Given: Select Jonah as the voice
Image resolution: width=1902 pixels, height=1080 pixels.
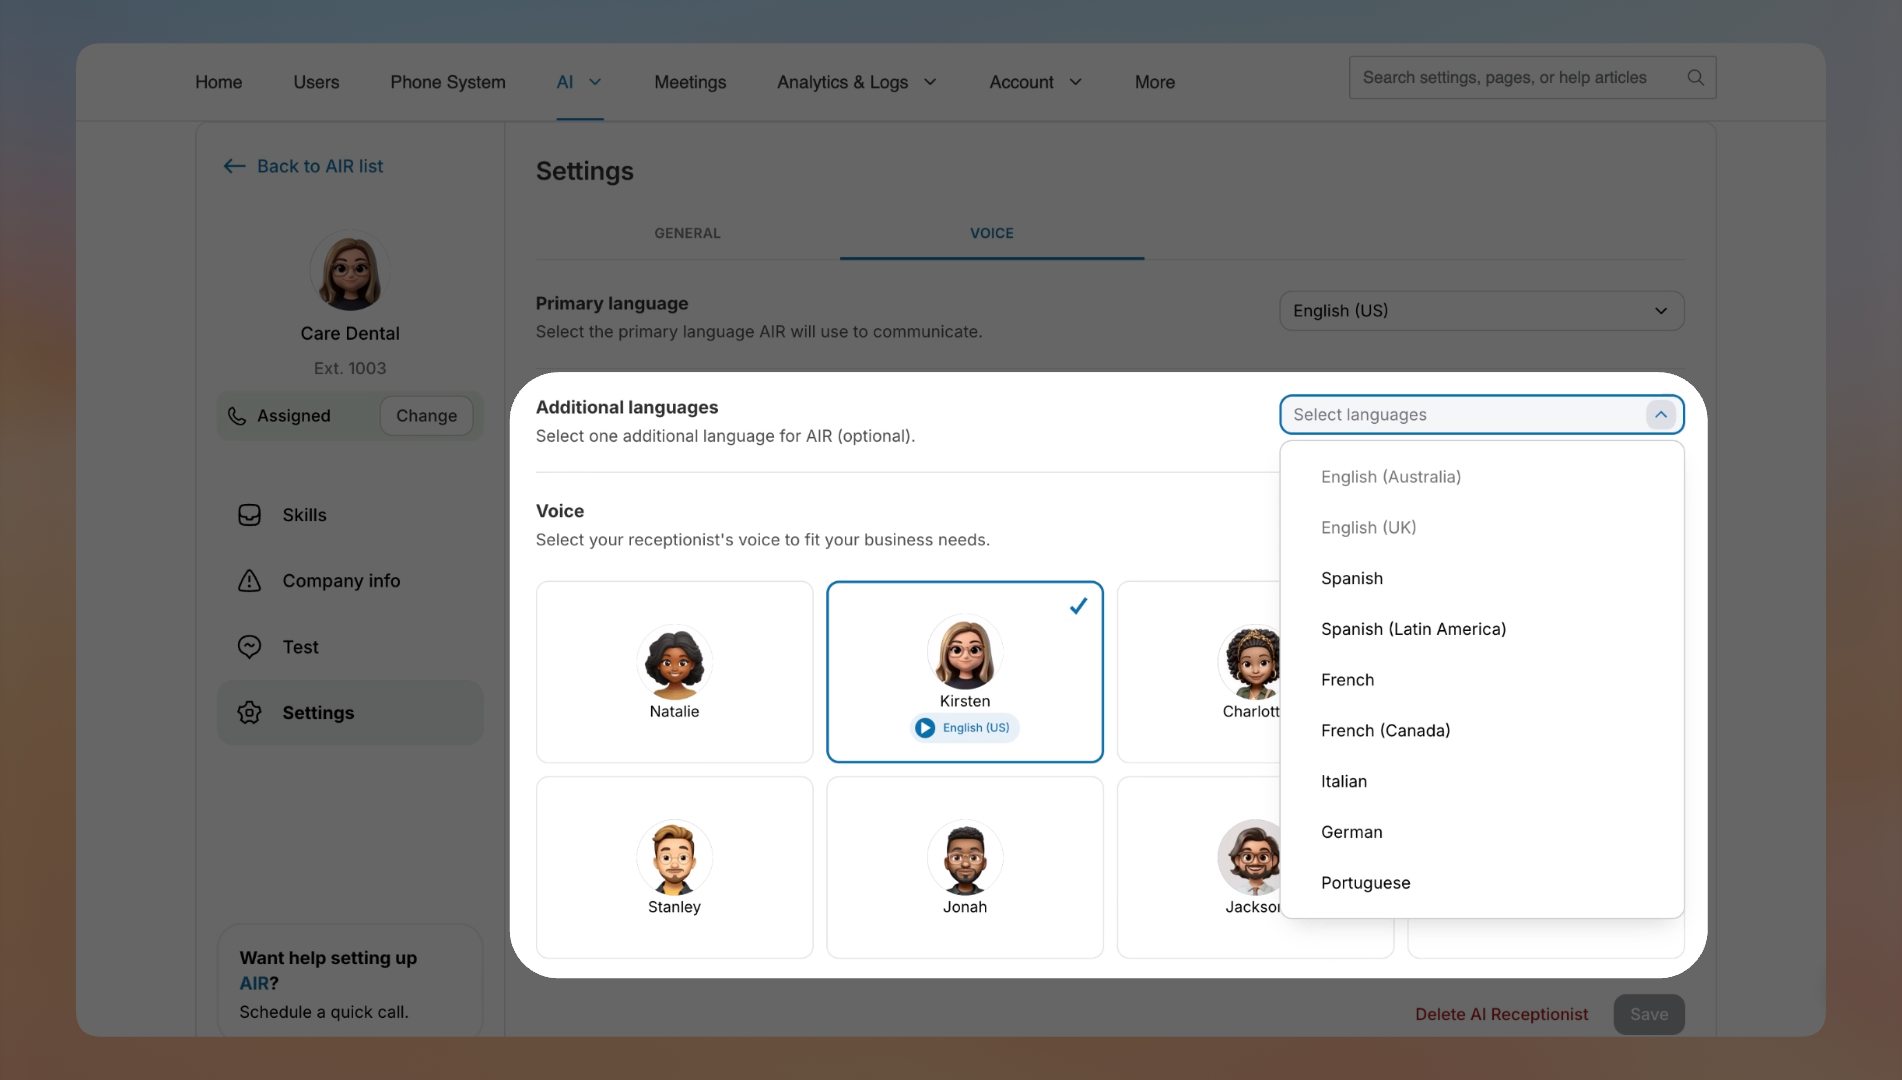Looking at the screenshot, I should click(x=963, y=866).
